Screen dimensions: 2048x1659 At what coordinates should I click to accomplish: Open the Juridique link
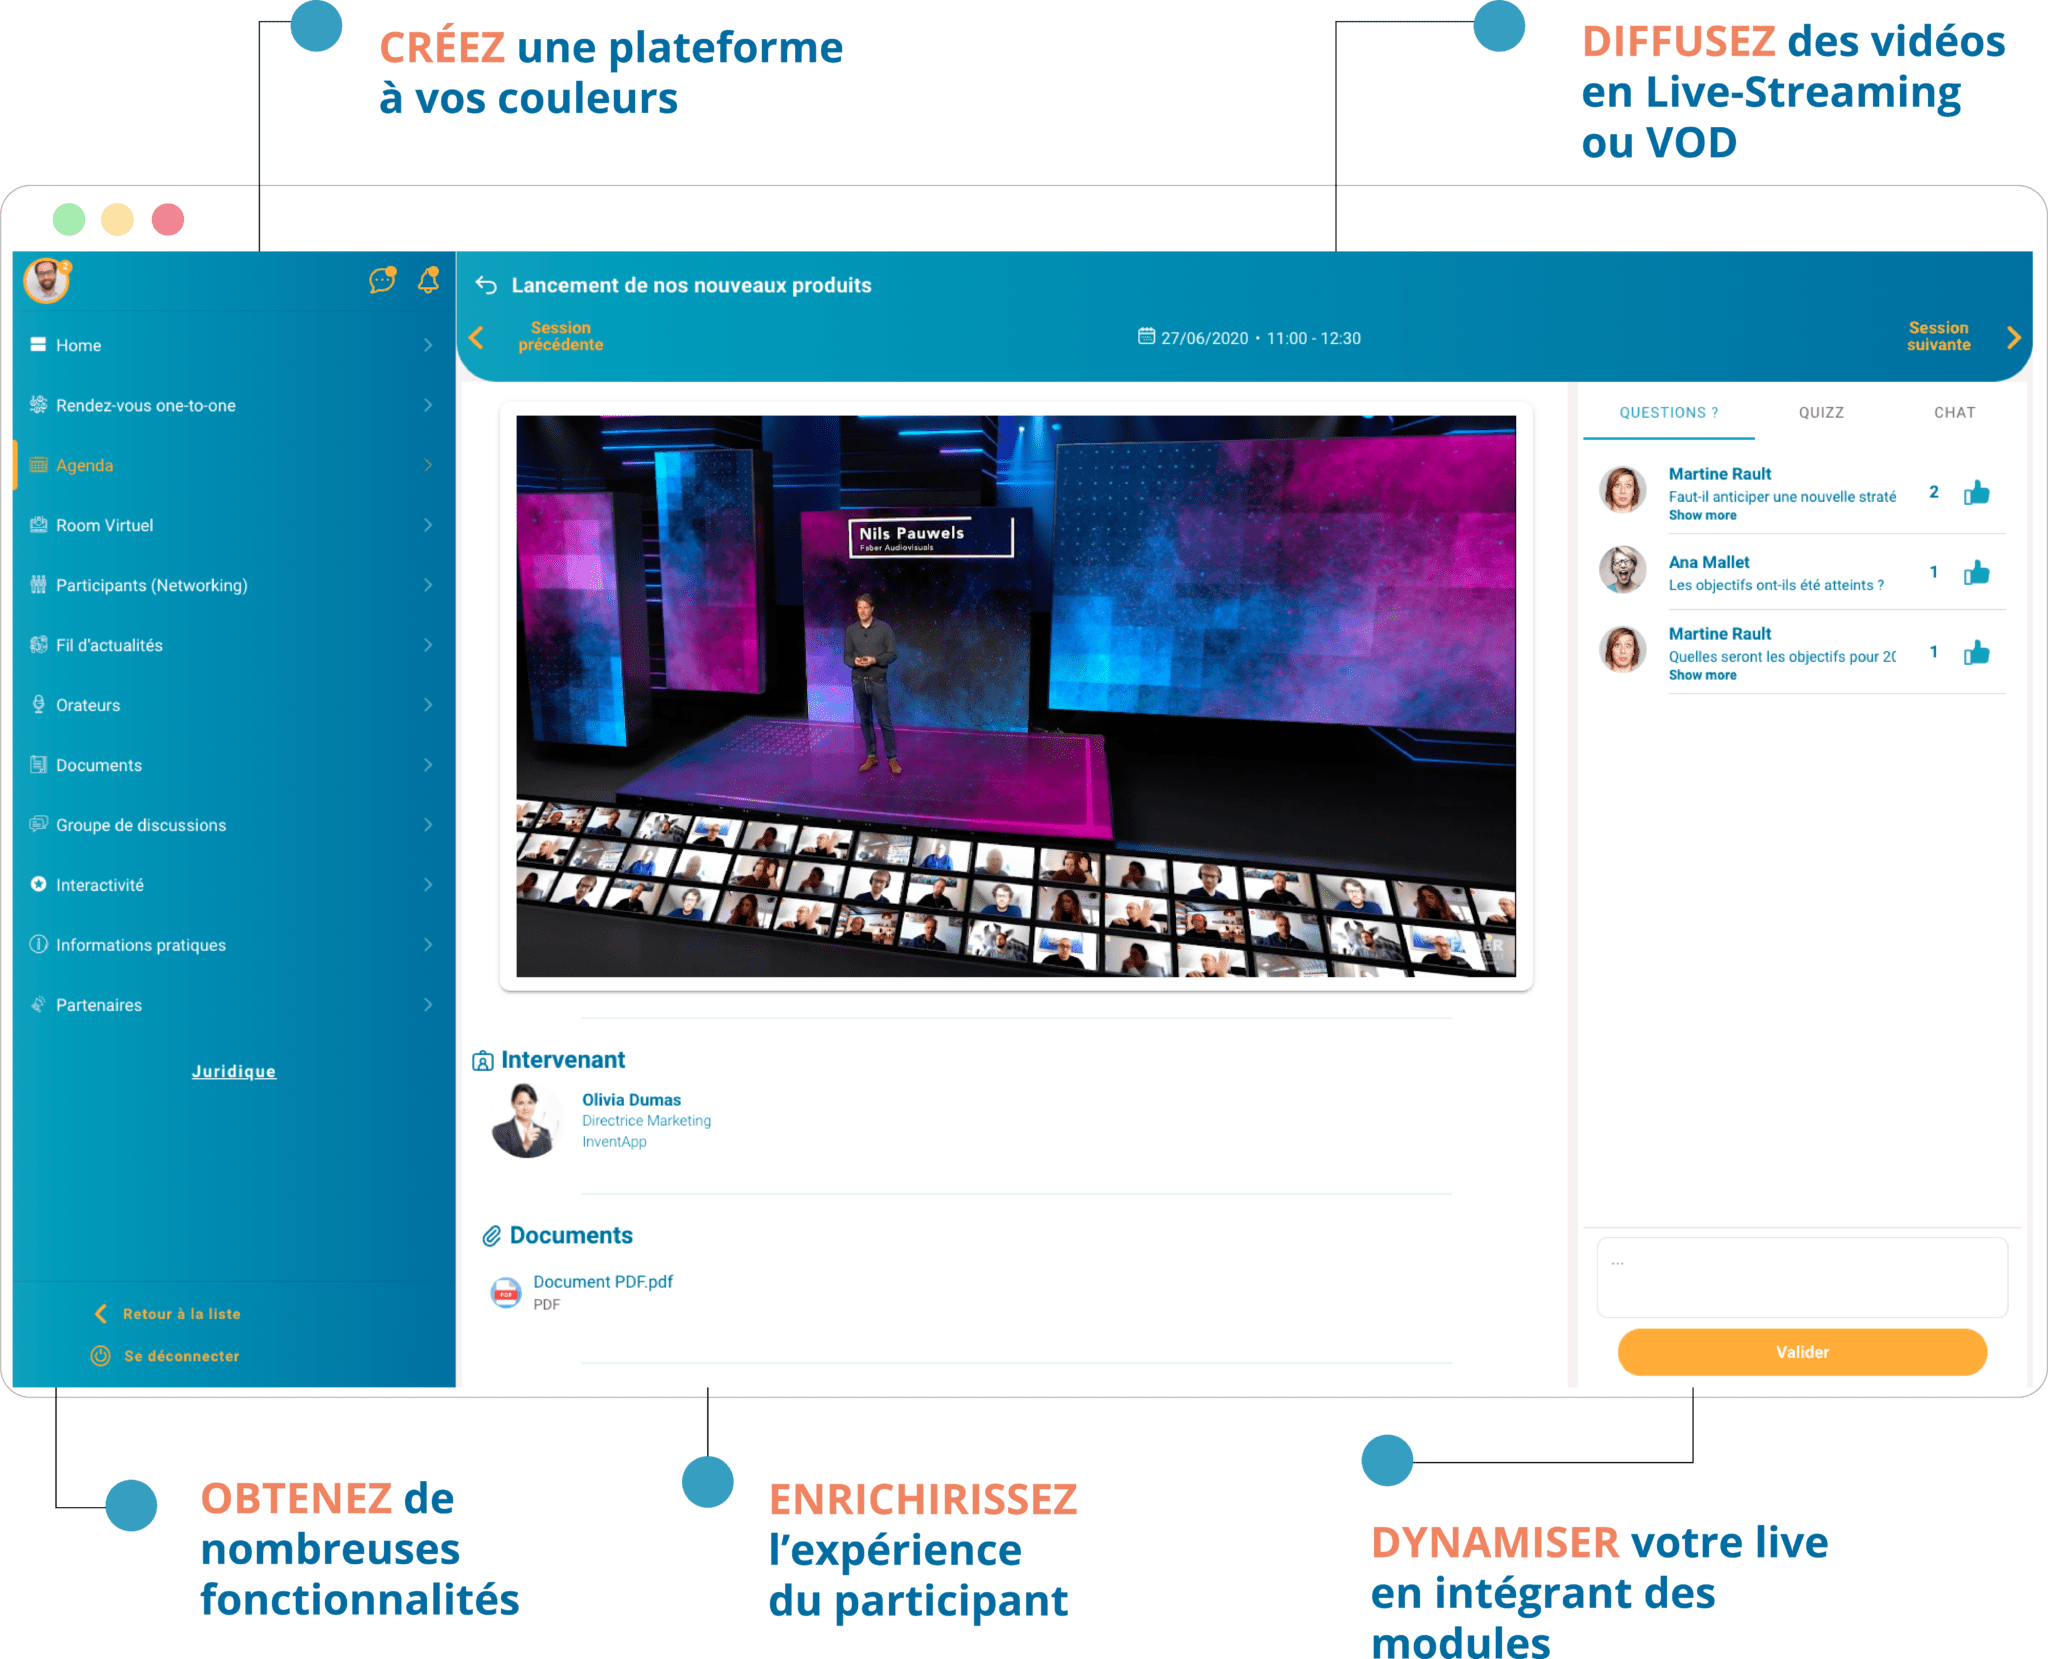(234, 1071)
